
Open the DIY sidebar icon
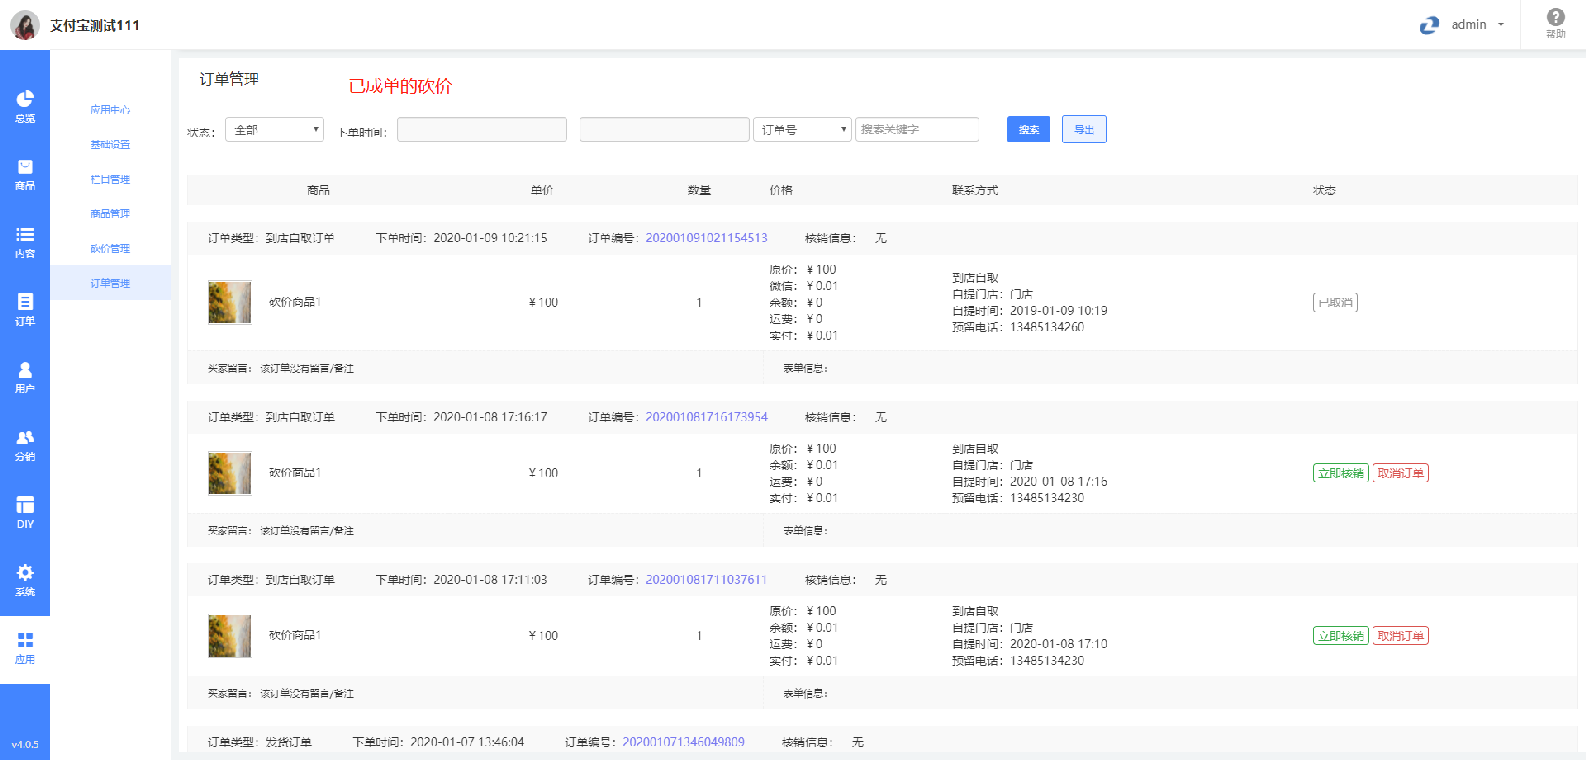tap(25, 512)
